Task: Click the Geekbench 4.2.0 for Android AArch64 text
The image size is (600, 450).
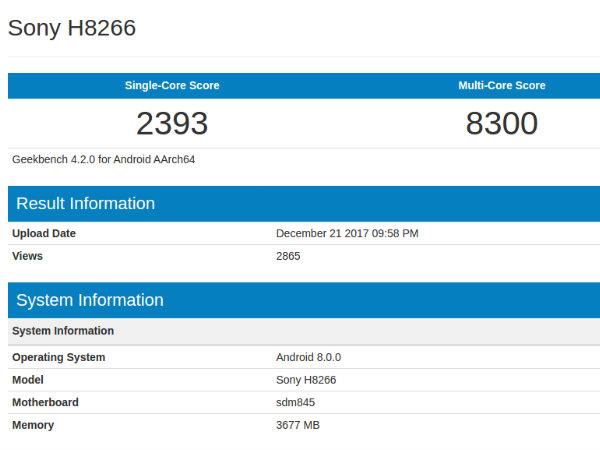Action: (x=104, y=160)
